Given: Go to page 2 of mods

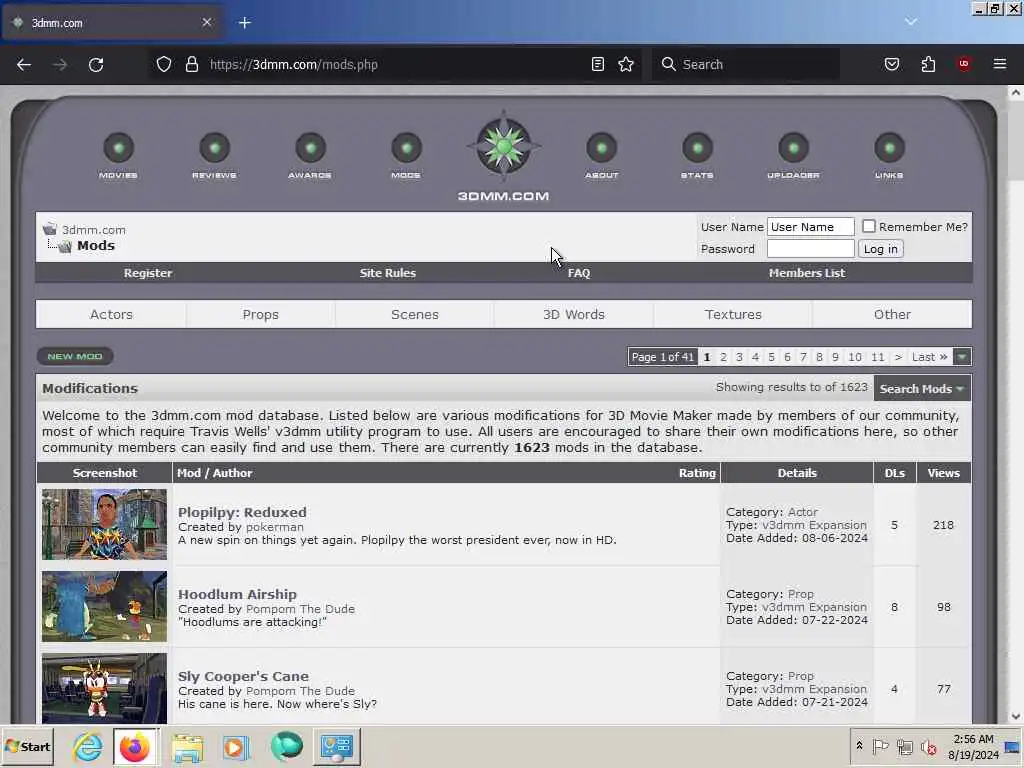Looking at the screenshot, I should [723, 357].
